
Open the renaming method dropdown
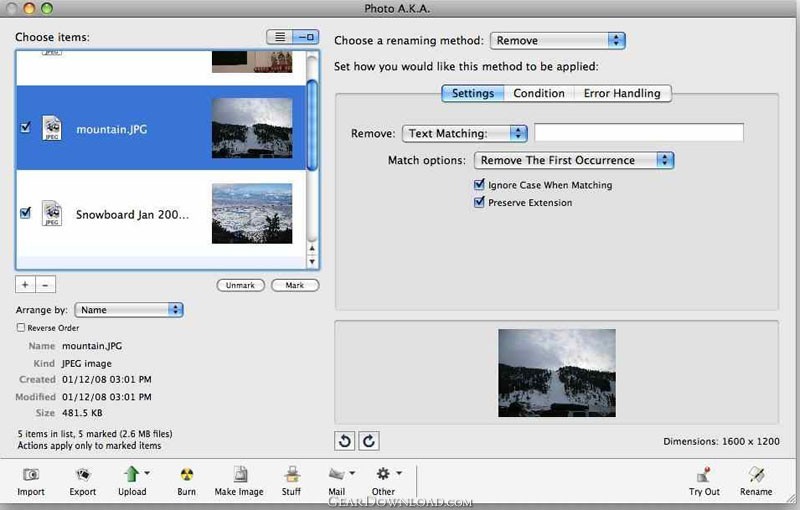point(558,40)
